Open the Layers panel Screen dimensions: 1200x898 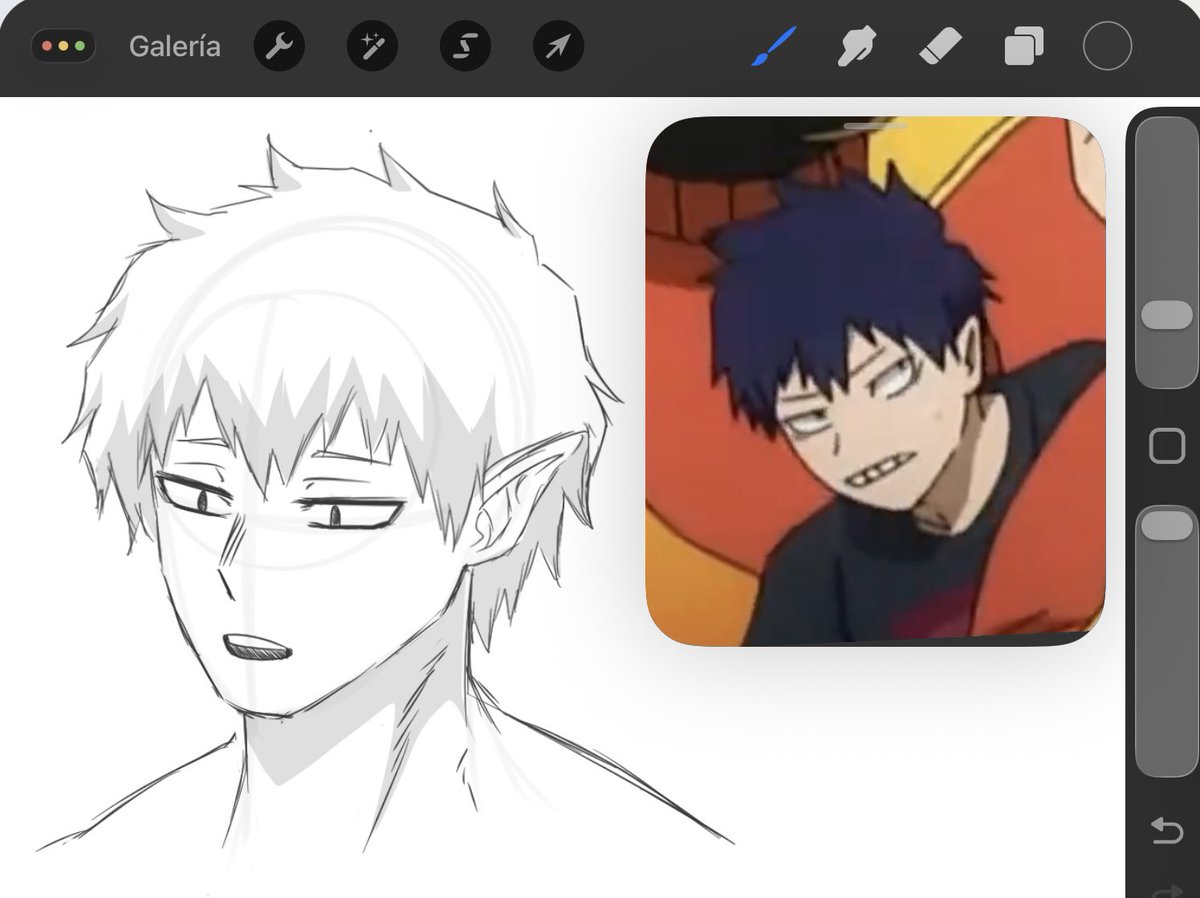point(1024,46)
